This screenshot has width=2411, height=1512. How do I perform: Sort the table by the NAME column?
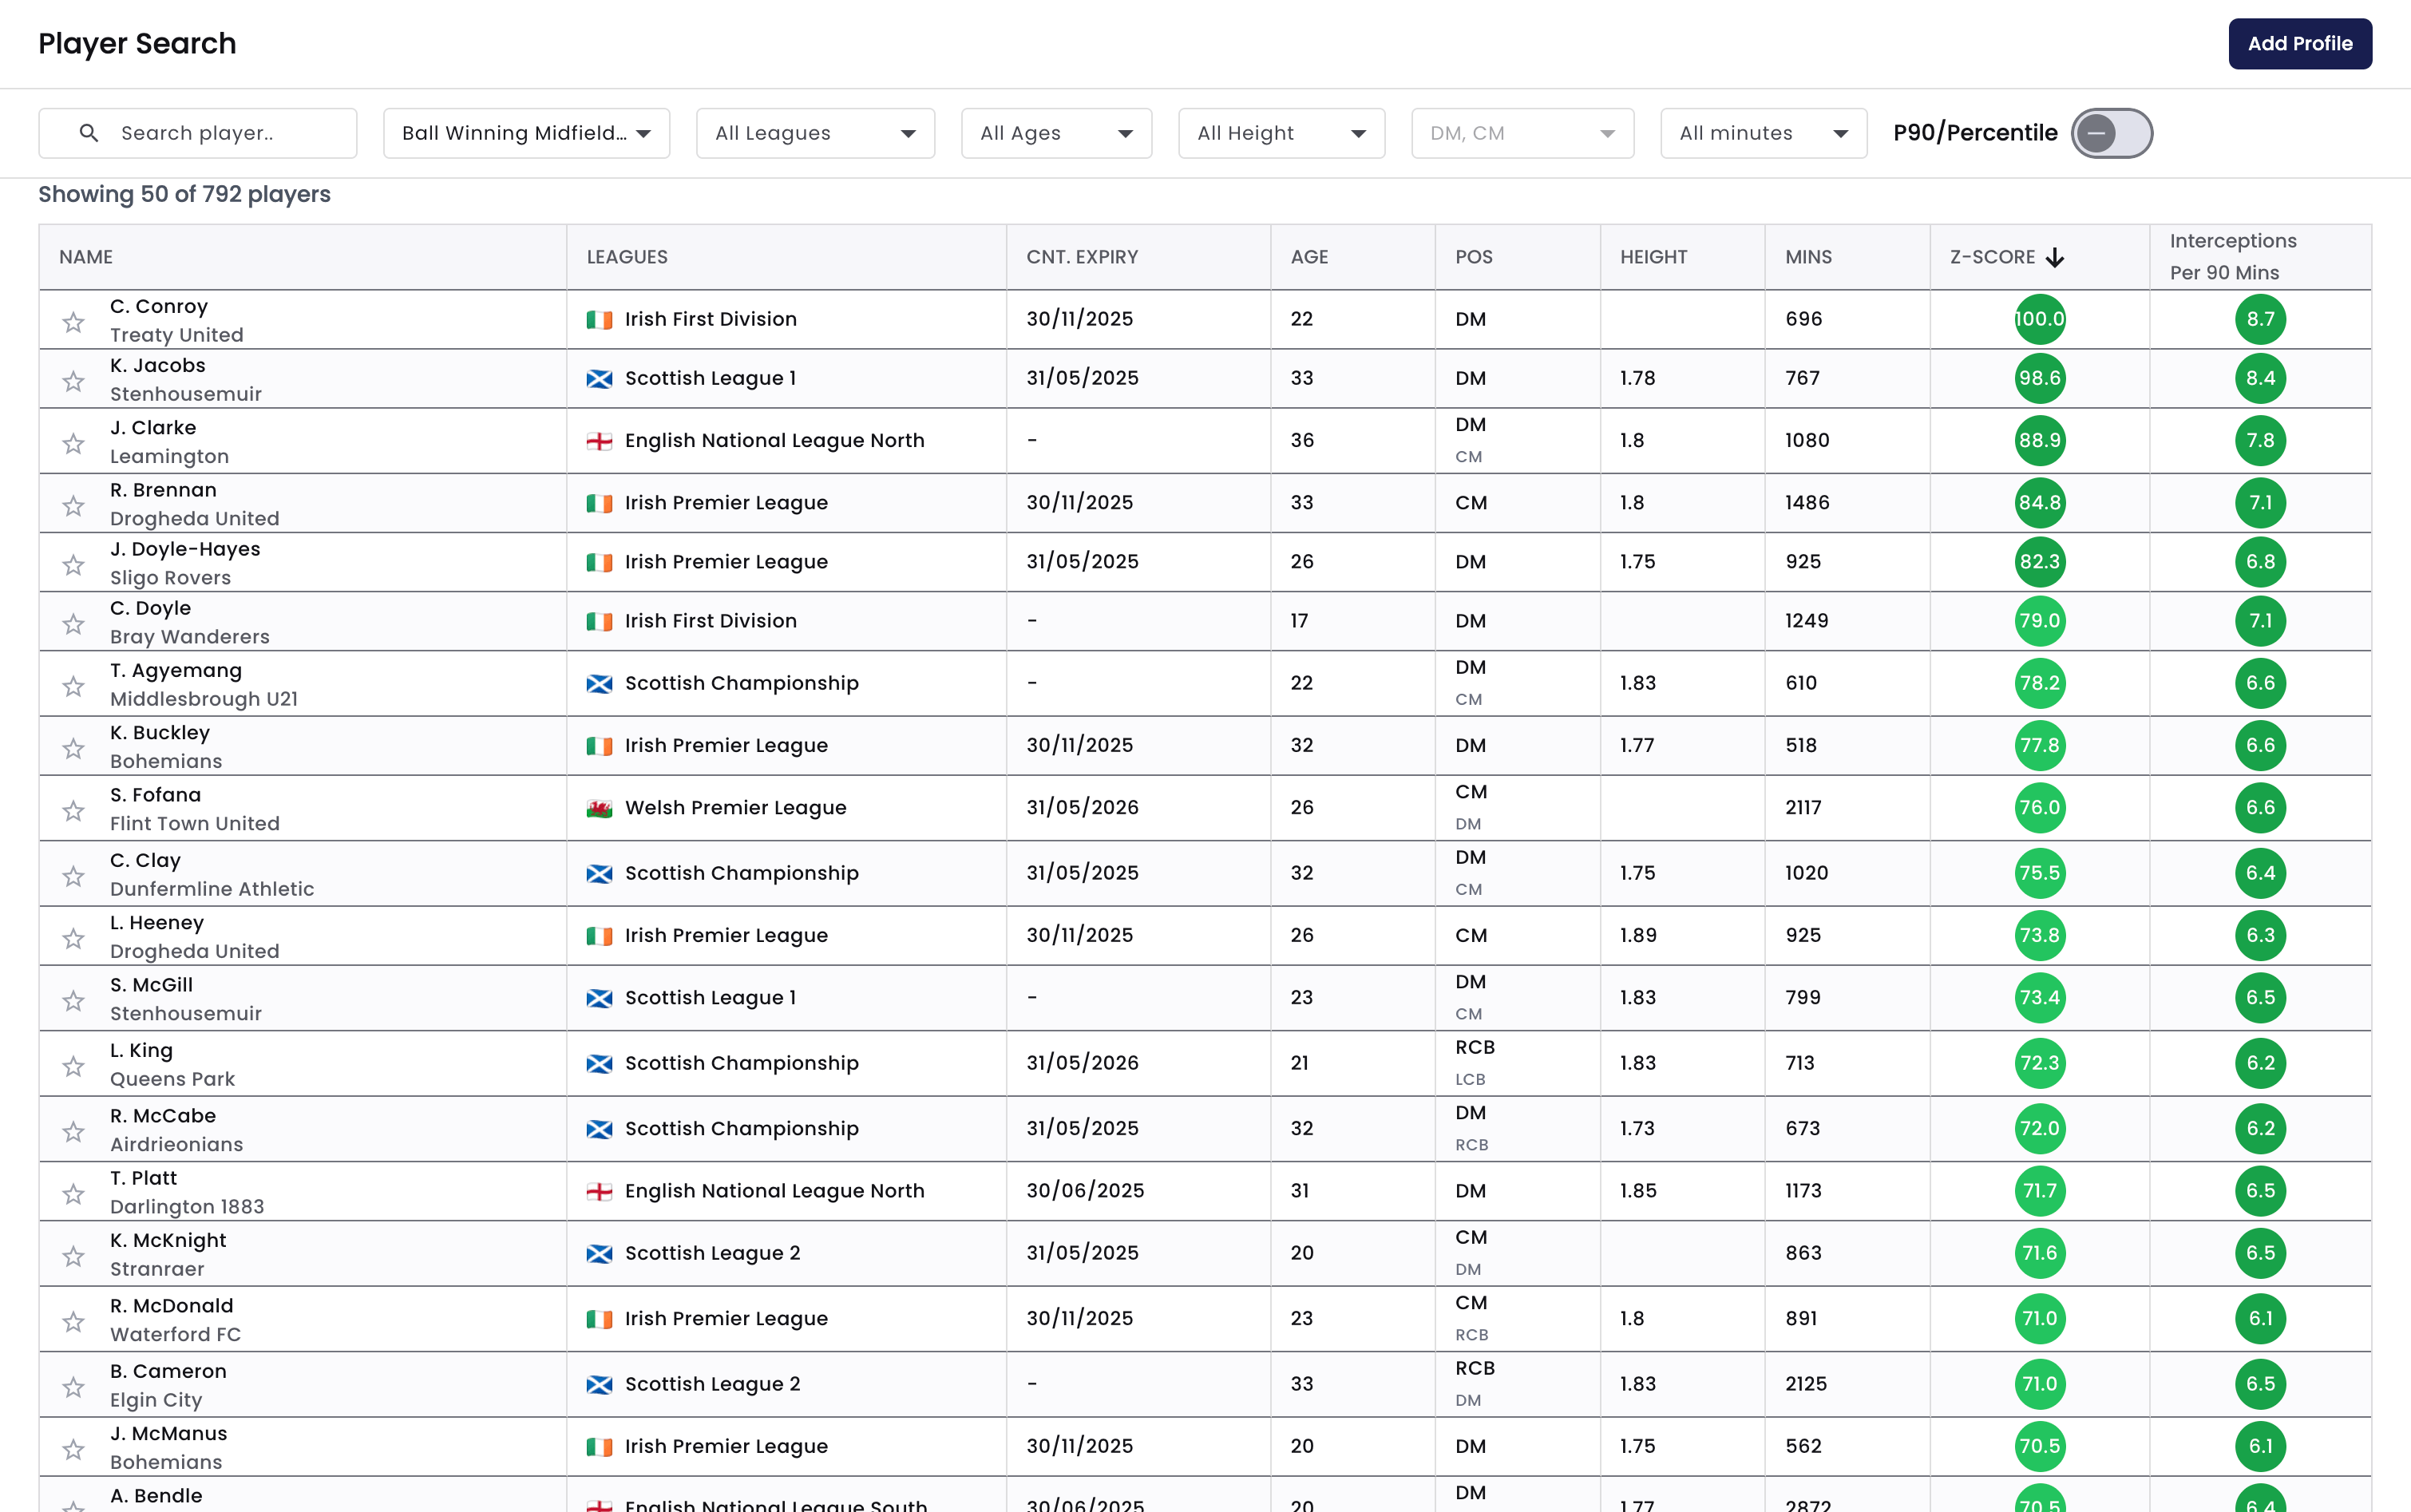(x=86, y=257)
